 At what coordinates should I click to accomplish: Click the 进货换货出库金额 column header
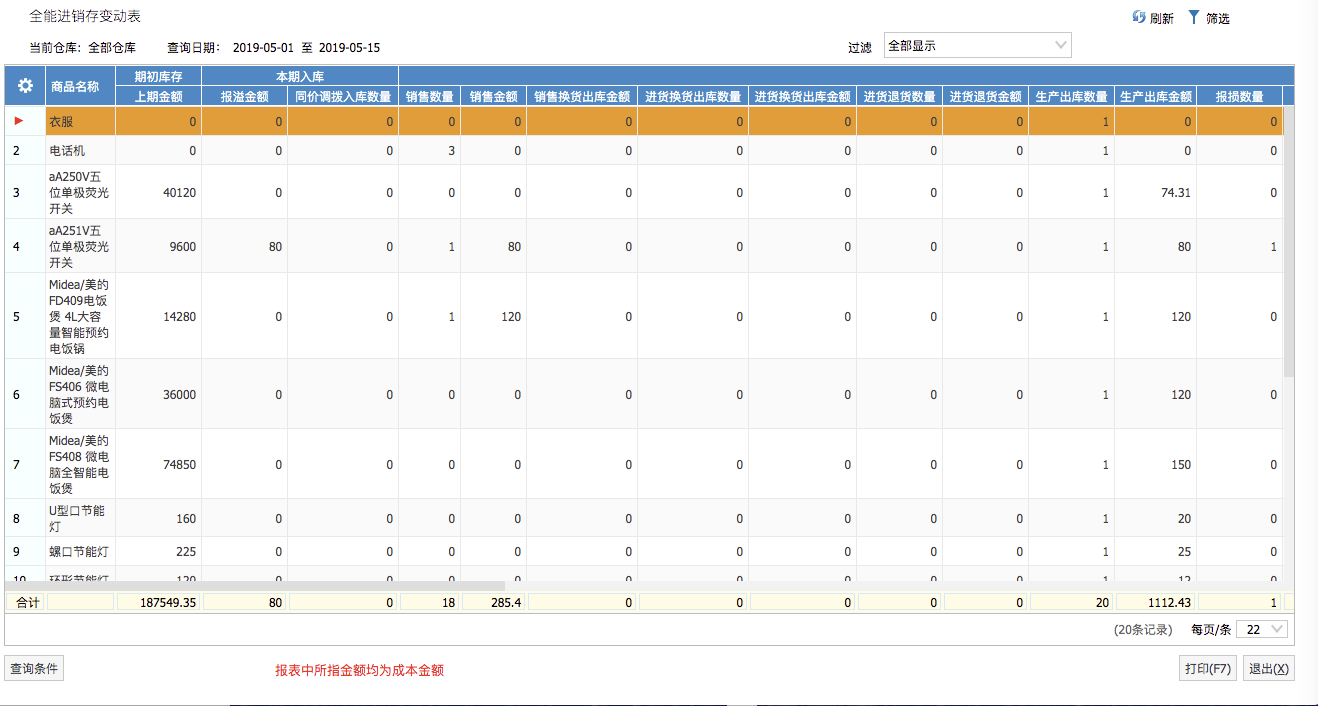pyautogui.click(x=802, y=96)
